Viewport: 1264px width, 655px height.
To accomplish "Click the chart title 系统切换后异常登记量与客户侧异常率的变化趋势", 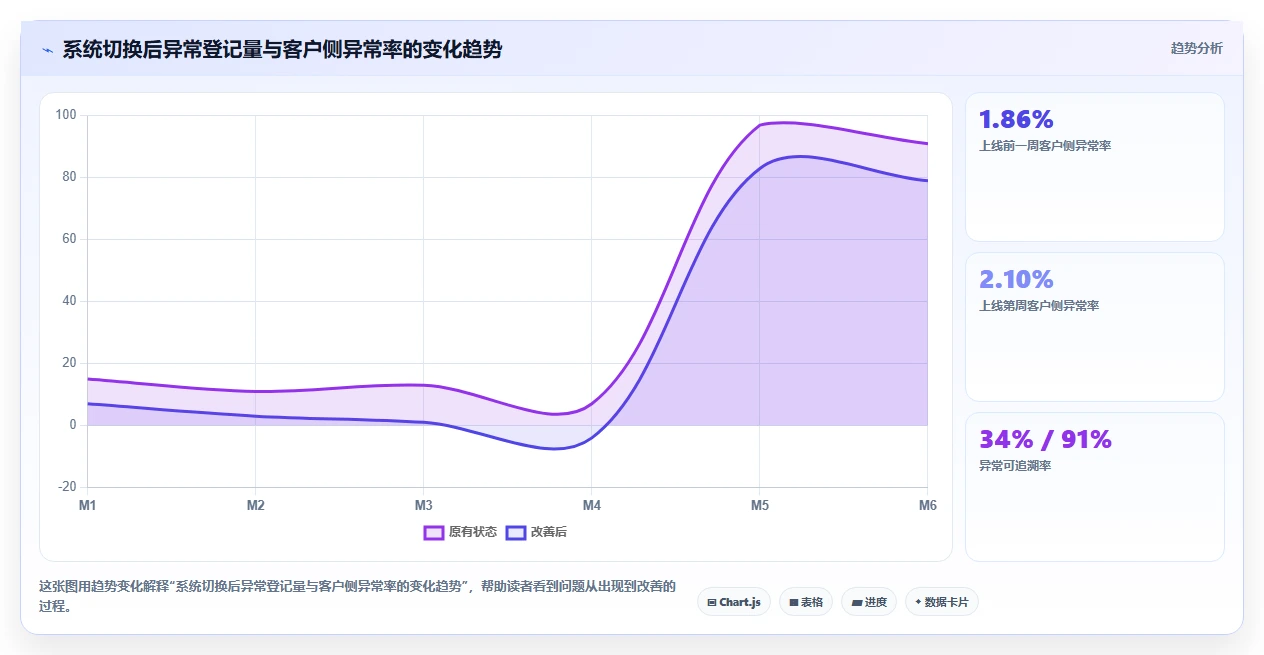I will tap(282, 49).
